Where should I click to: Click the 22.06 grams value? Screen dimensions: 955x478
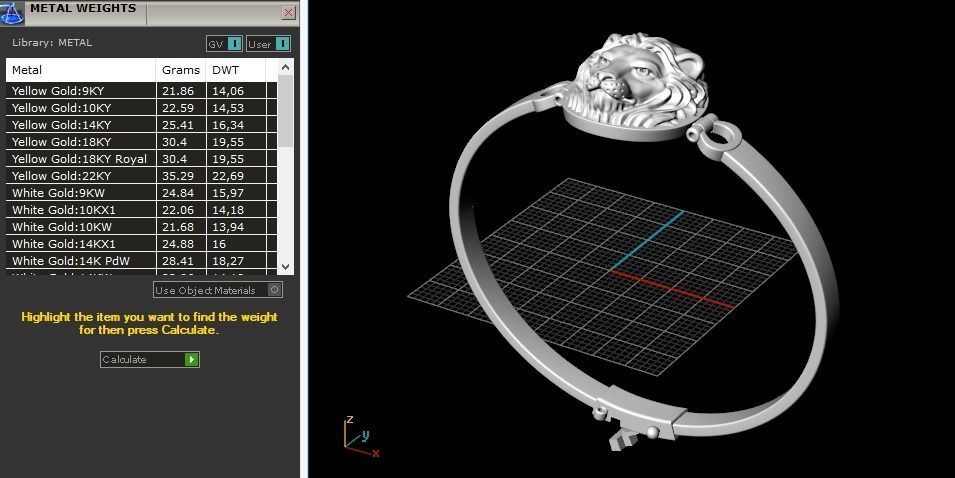tap(177, 210)
